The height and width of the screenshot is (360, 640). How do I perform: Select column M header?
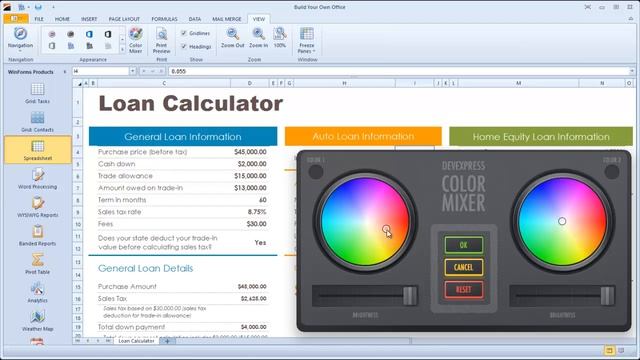[518, 83]
